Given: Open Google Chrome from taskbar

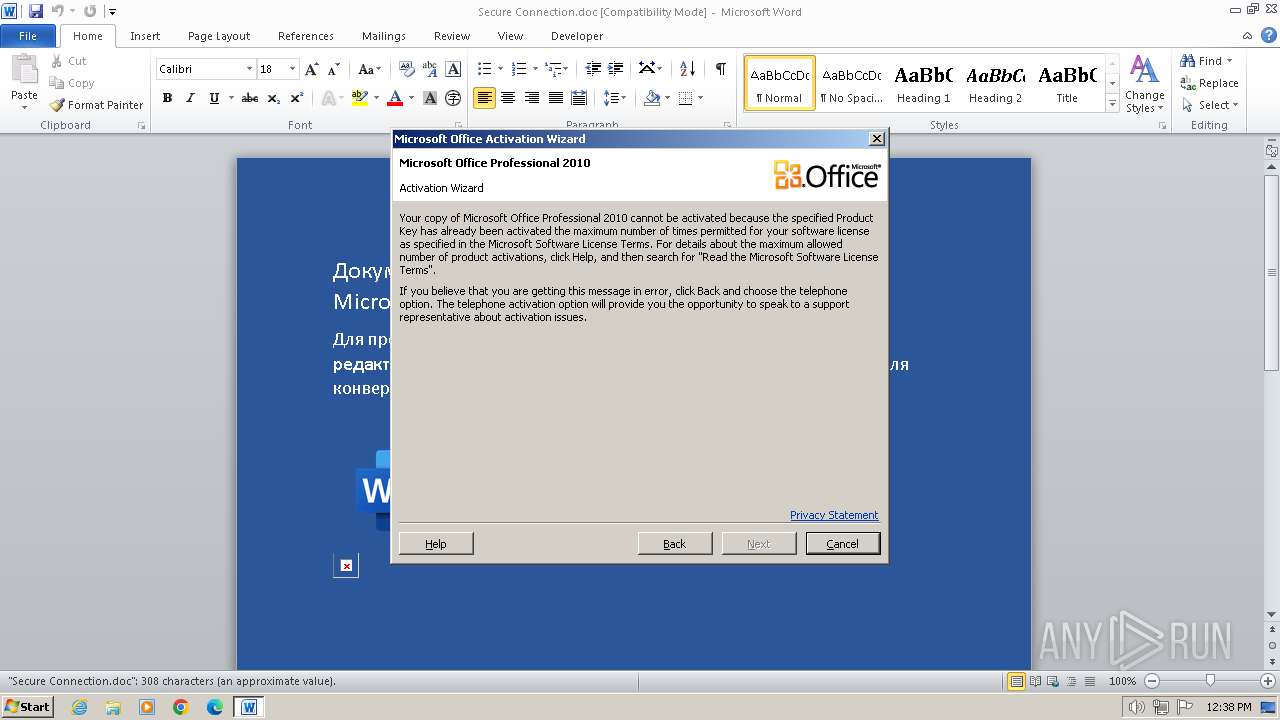Looking at the screenshot, I should [181, 707].
